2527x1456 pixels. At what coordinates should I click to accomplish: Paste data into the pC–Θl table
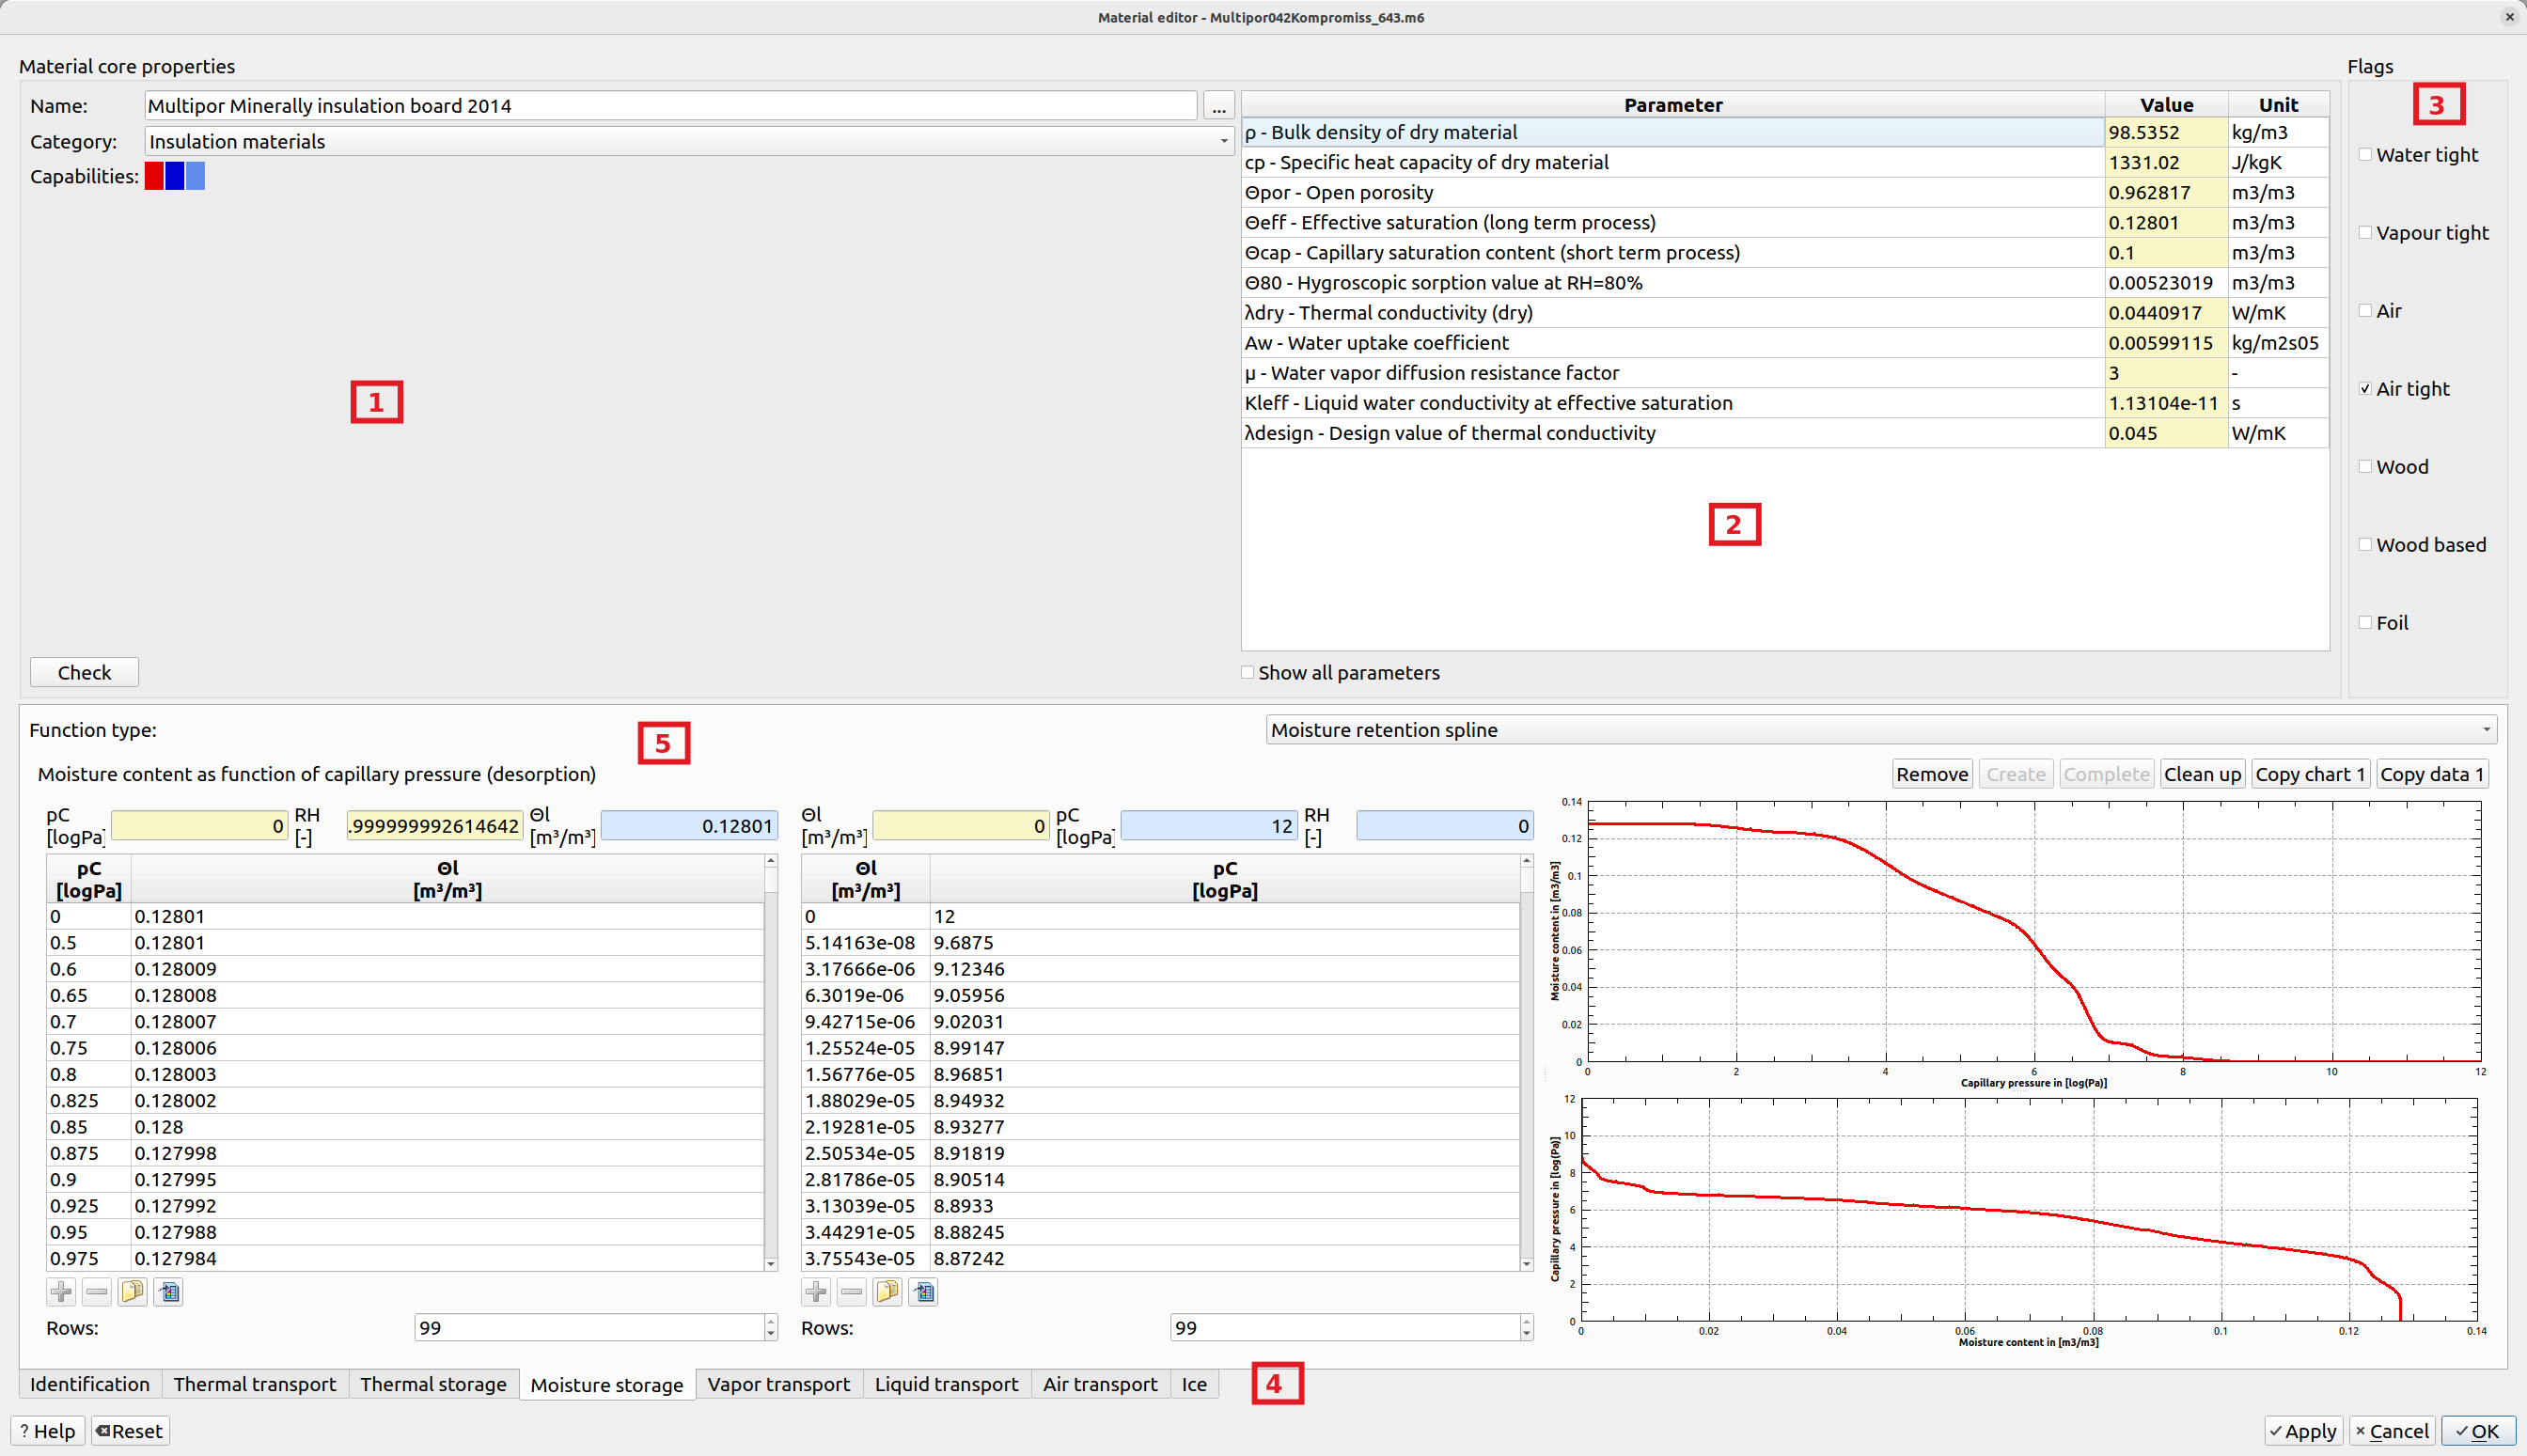pos(168,1292)
